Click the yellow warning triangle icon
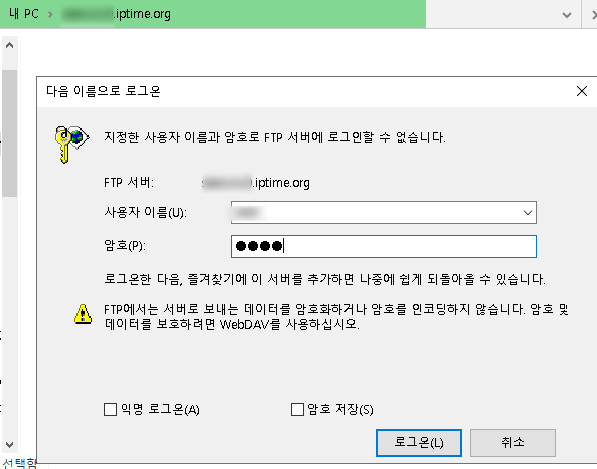Screen dimensions: 597x469 (83, 314)
